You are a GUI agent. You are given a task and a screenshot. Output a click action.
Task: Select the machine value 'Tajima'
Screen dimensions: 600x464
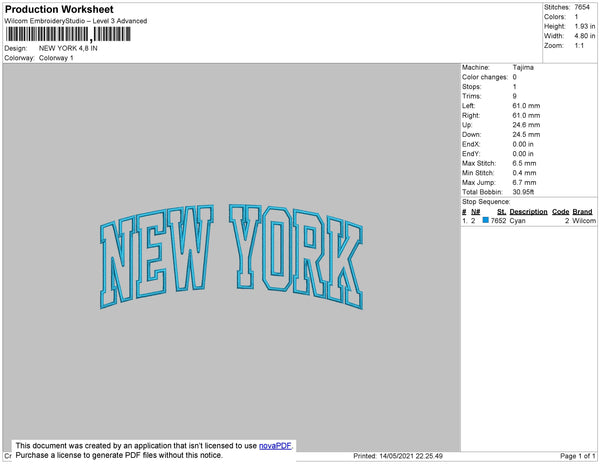pos(523,67)
